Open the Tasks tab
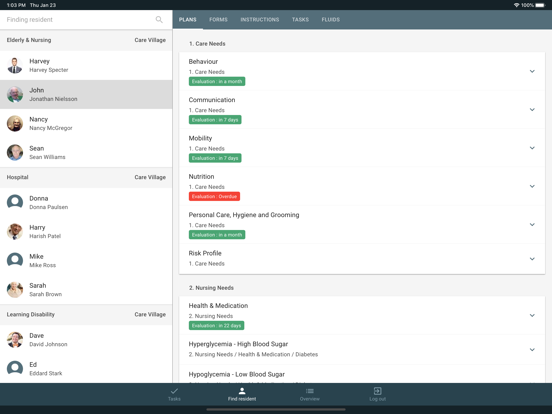Image resolution: width=552 pixels, height=414 pixels. 300,20
